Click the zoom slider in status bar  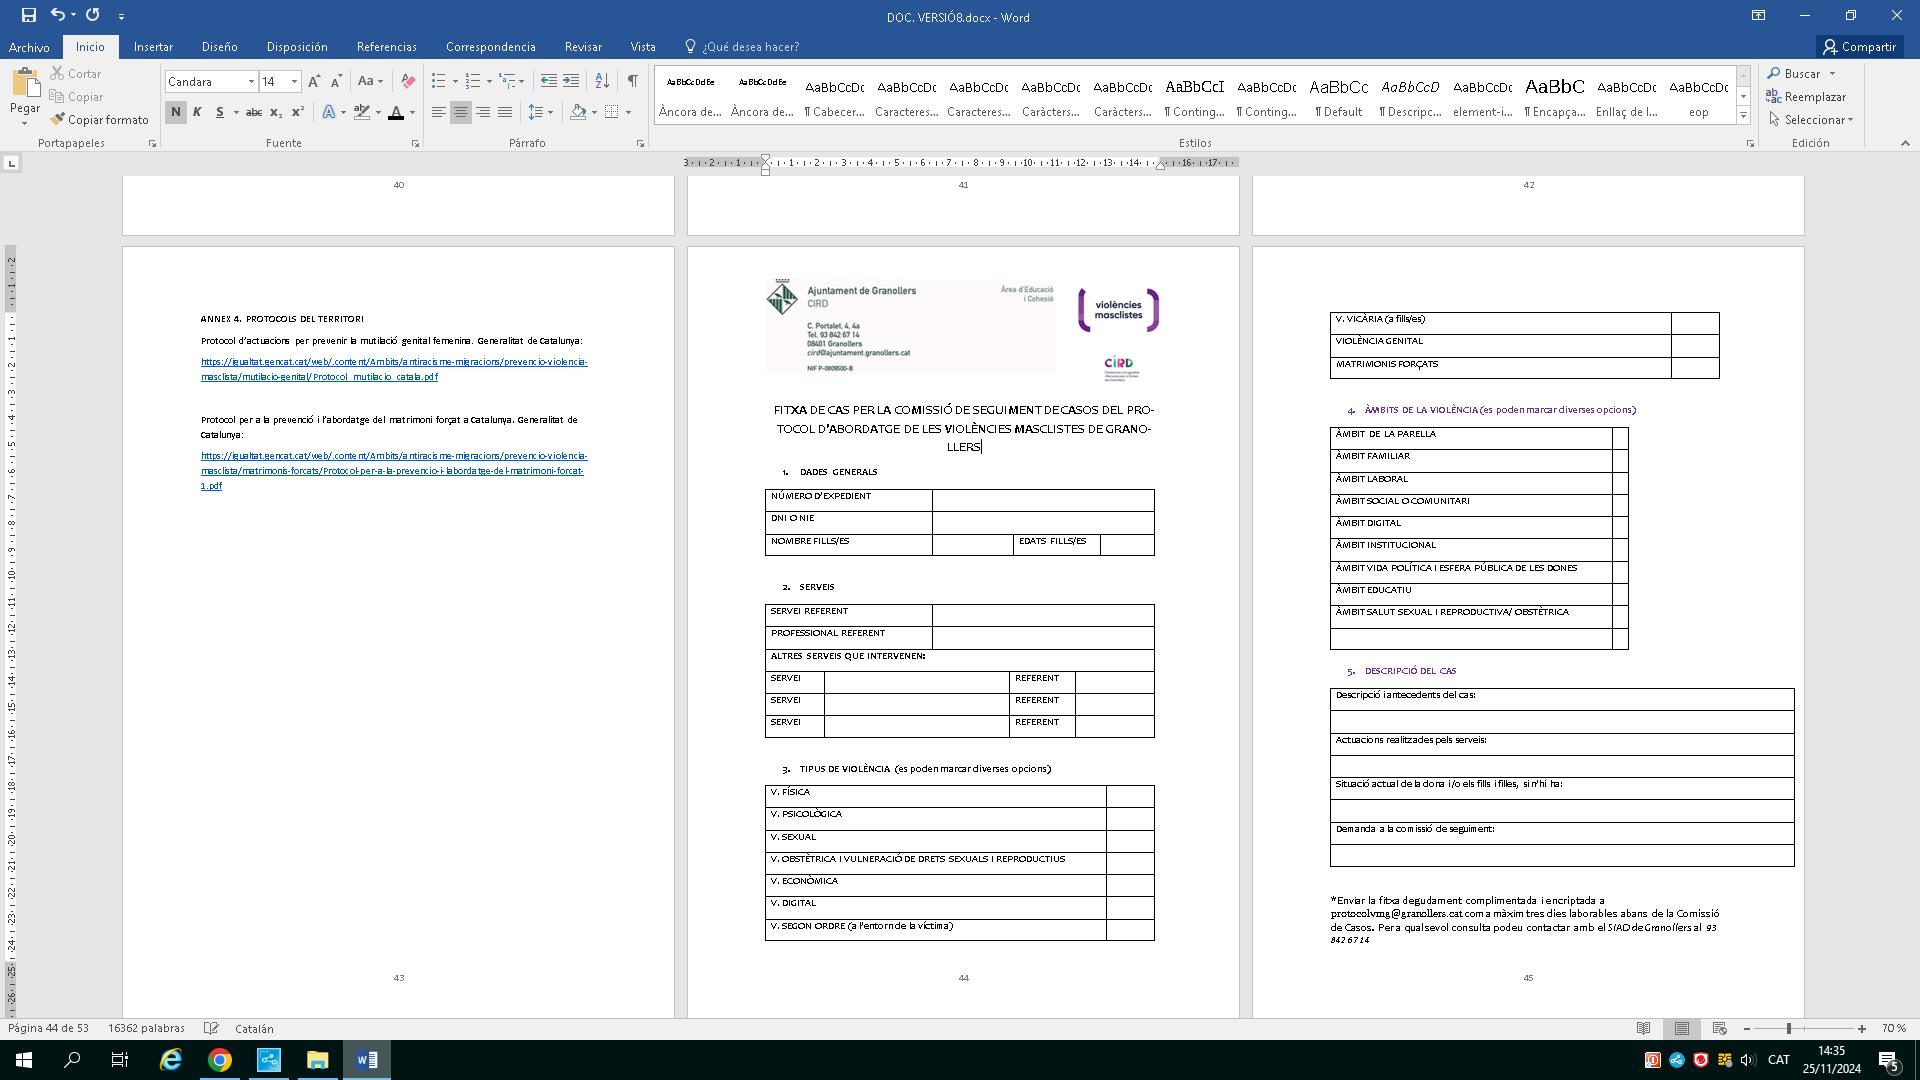coord(1788,1028)
